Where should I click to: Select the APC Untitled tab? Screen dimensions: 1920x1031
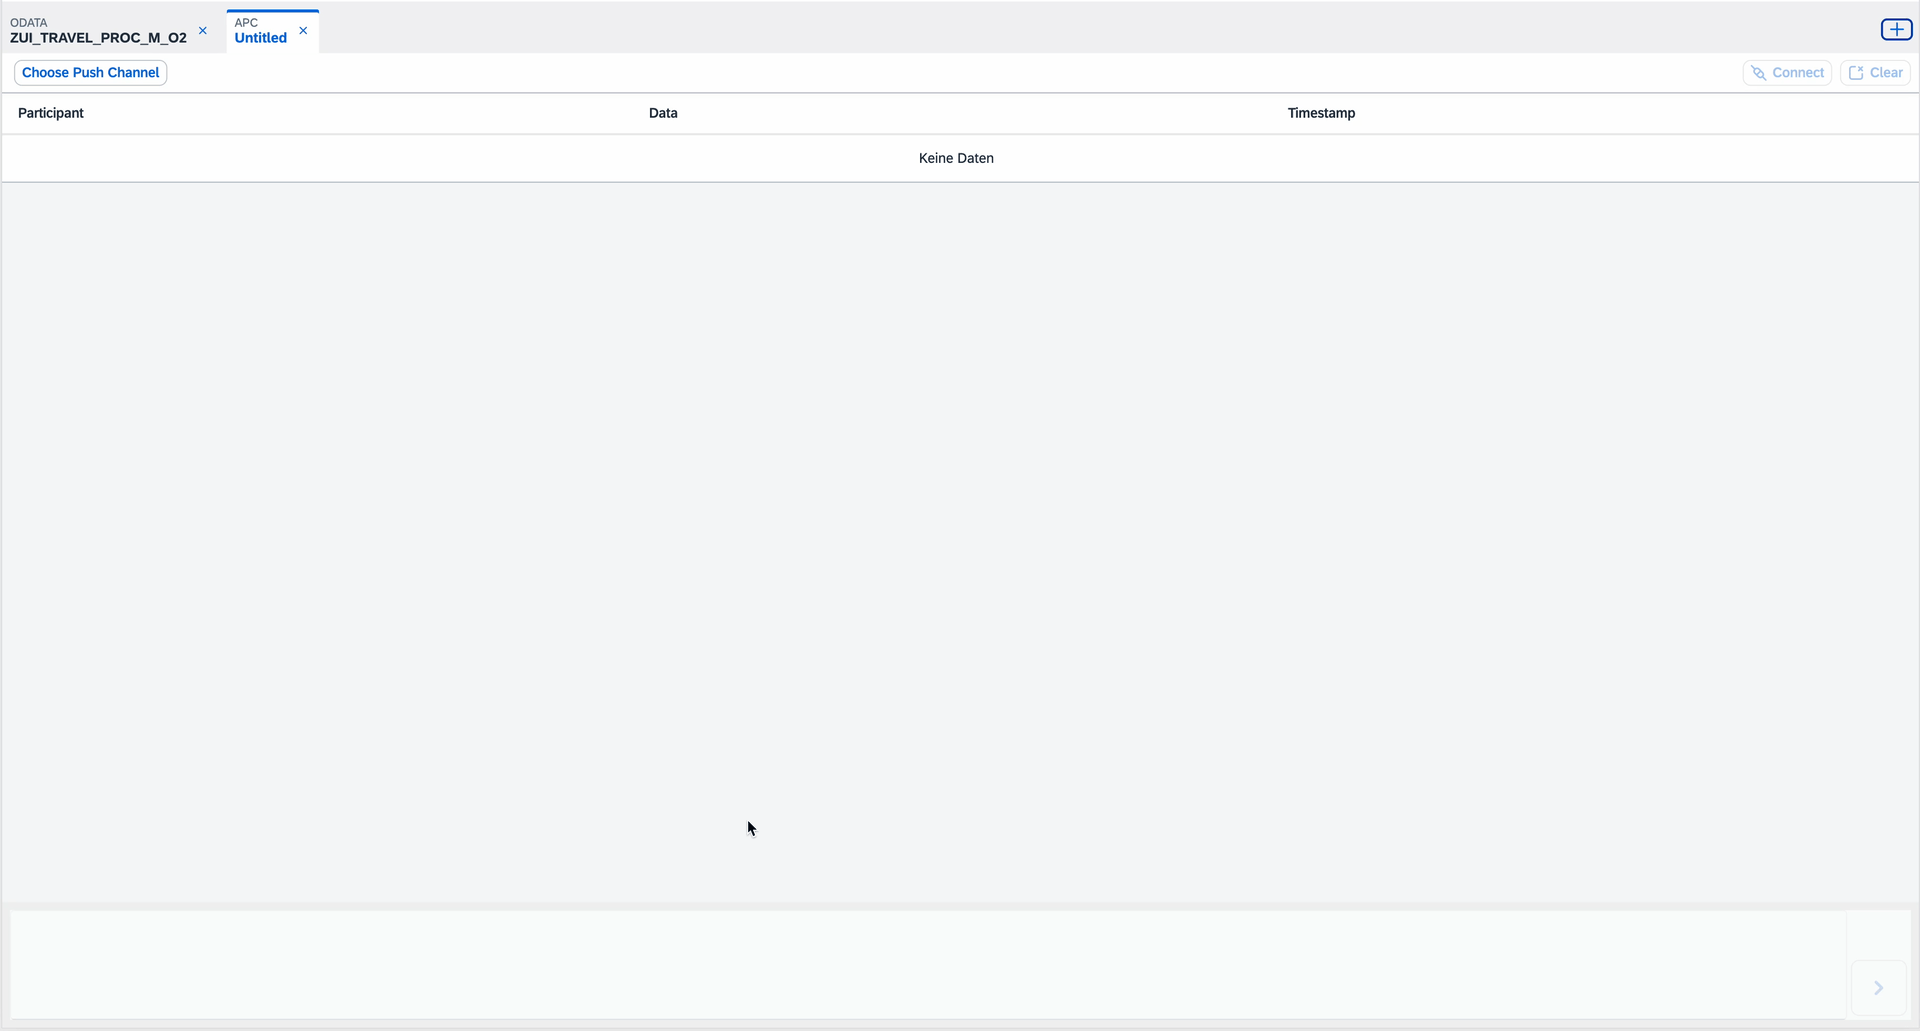pos(261,31)
